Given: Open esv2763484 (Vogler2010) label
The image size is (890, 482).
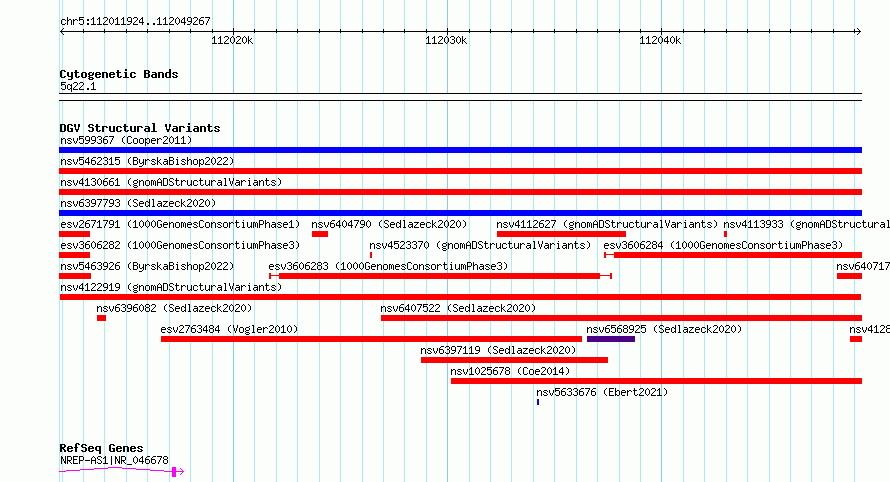Looking at the screenshot, I should point(229,329).
